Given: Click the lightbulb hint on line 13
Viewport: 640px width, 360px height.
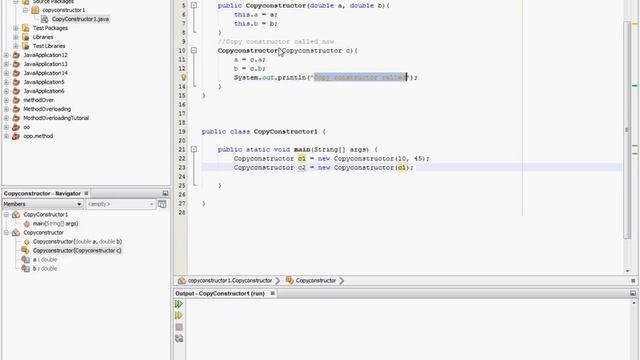Looking at the screenshot, I should (183, 77).
